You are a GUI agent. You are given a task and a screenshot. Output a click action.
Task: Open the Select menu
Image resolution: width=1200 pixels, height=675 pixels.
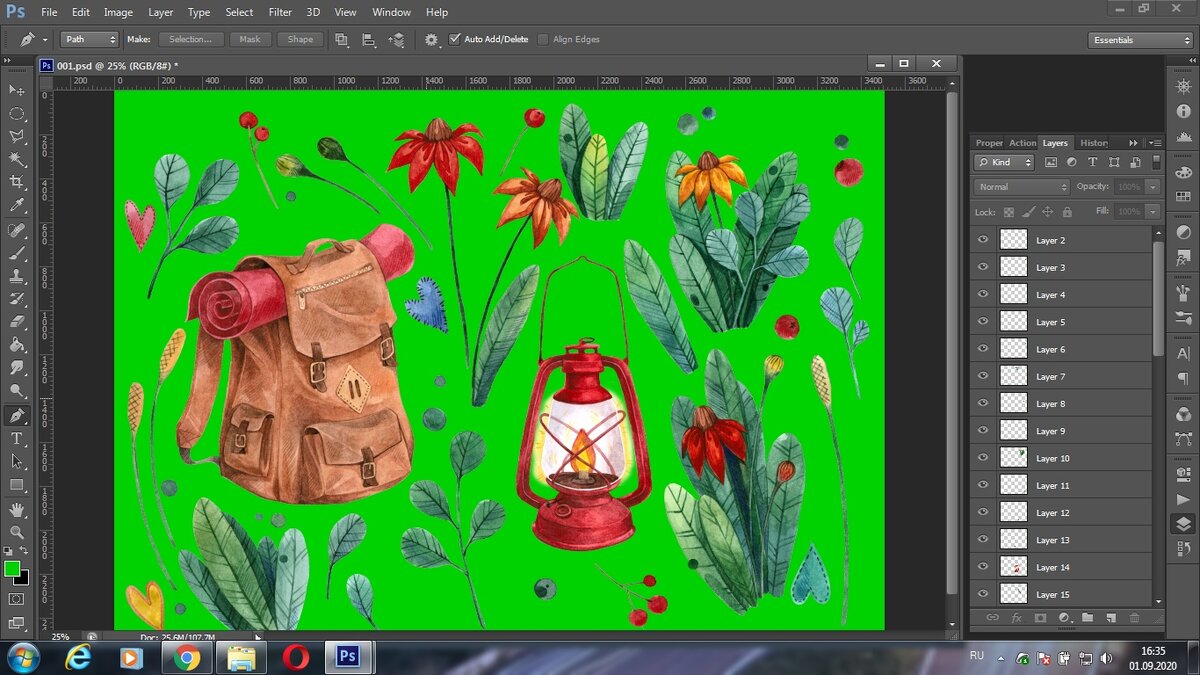[239, 12]
